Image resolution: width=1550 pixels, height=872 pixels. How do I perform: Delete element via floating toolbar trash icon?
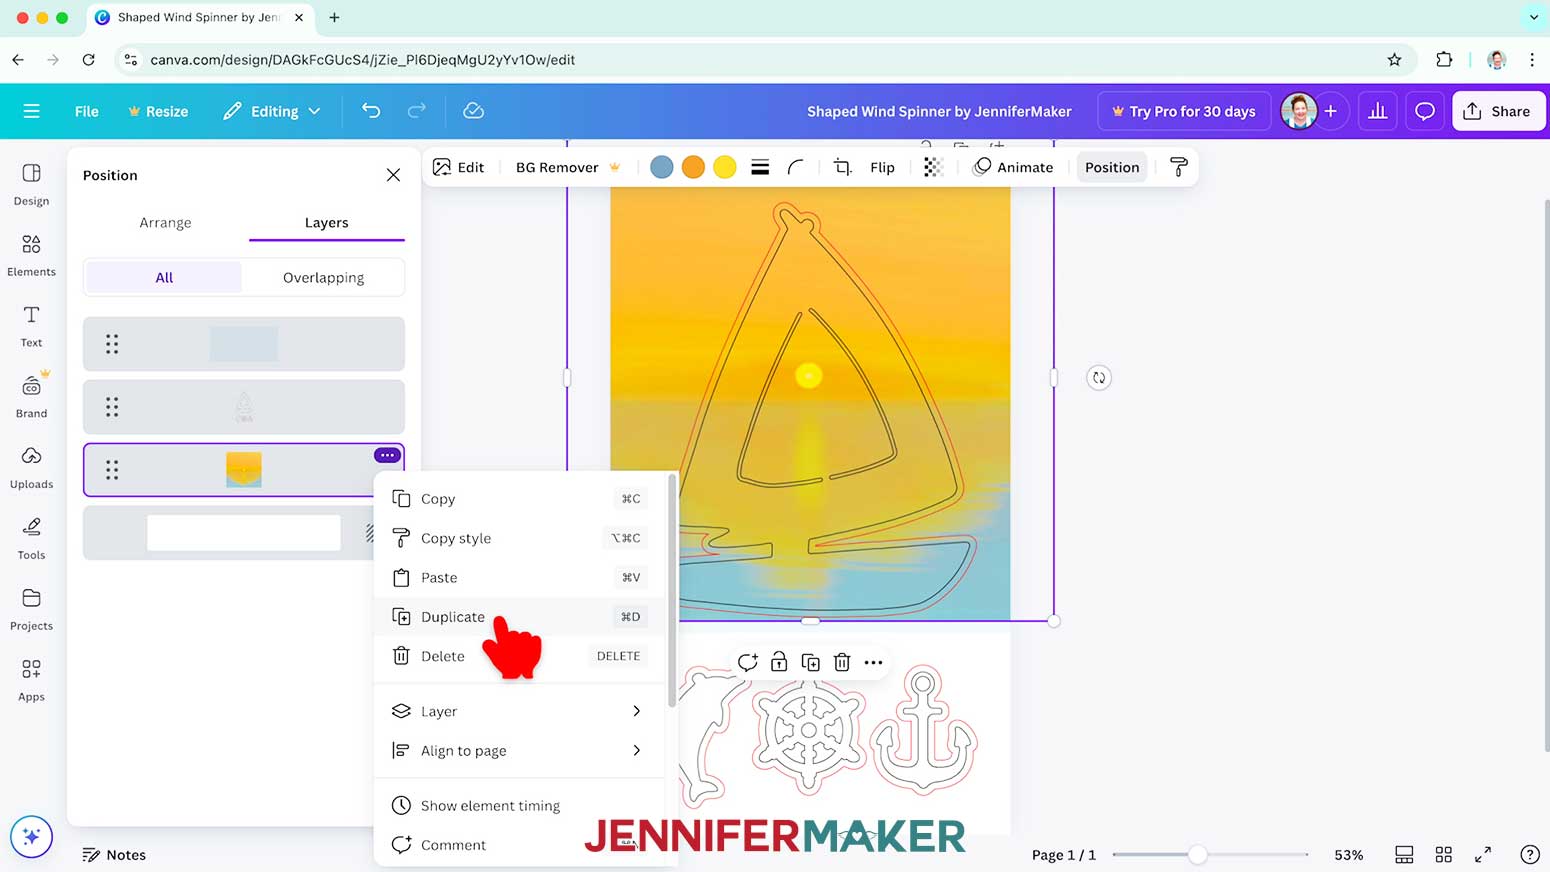[x=842, y=662]
